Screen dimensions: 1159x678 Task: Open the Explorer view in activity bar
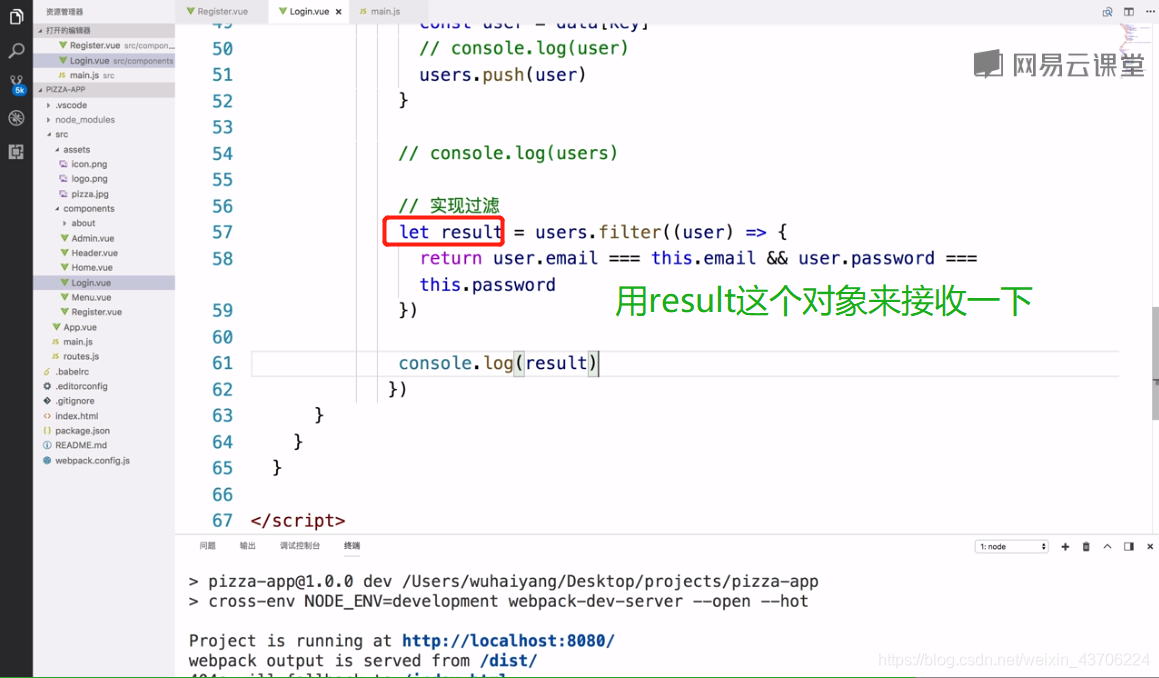pos(16,16)
